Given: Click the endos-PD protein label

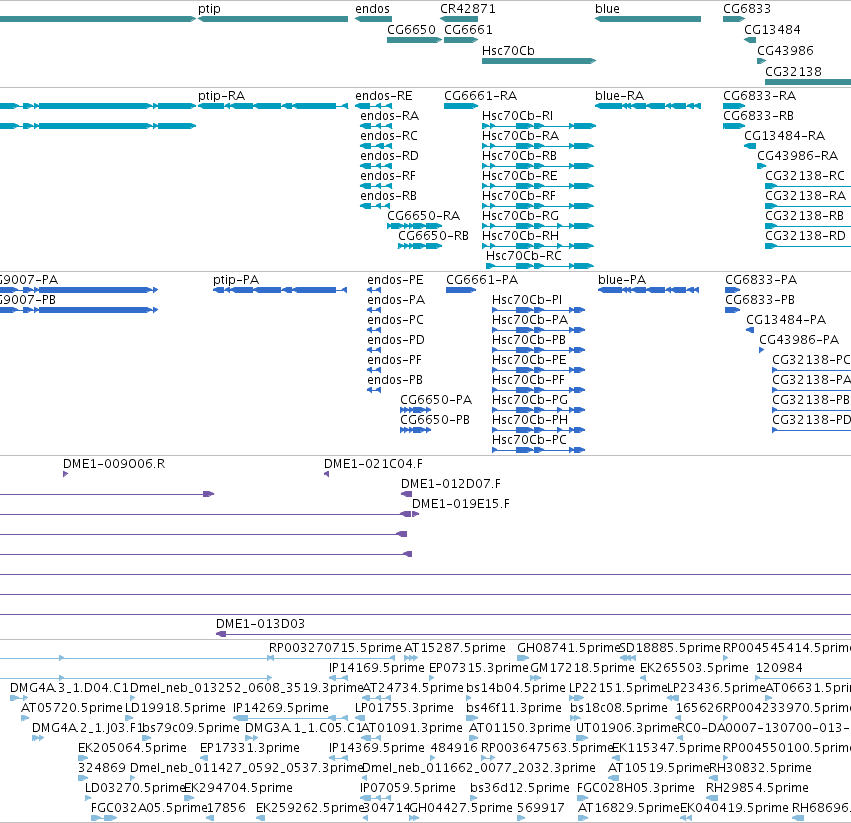Looking at the screenshot, I should click(396, 340).
